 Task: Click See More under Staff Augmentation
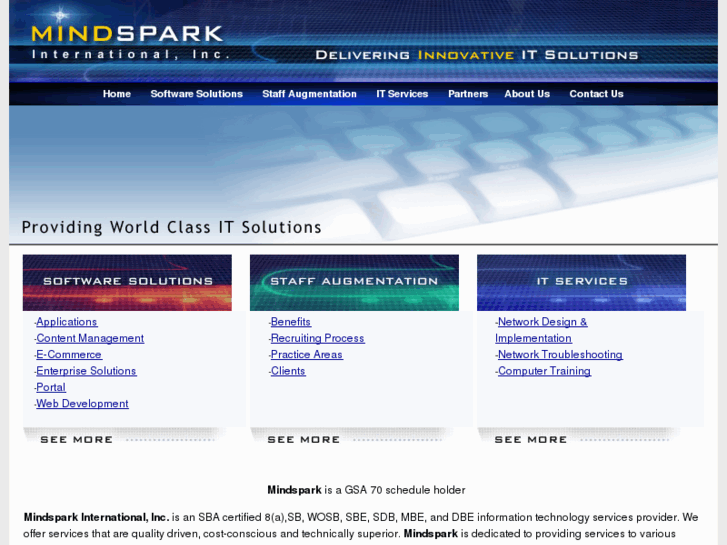pos(304,439)
